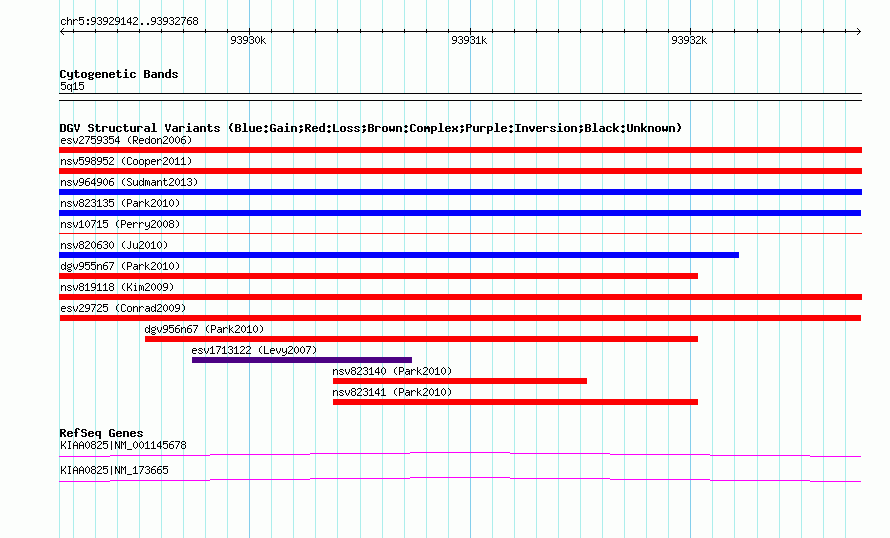Open variant label dgv956n67 (Park2010)
890x538 pixels.
coord(204,329)
